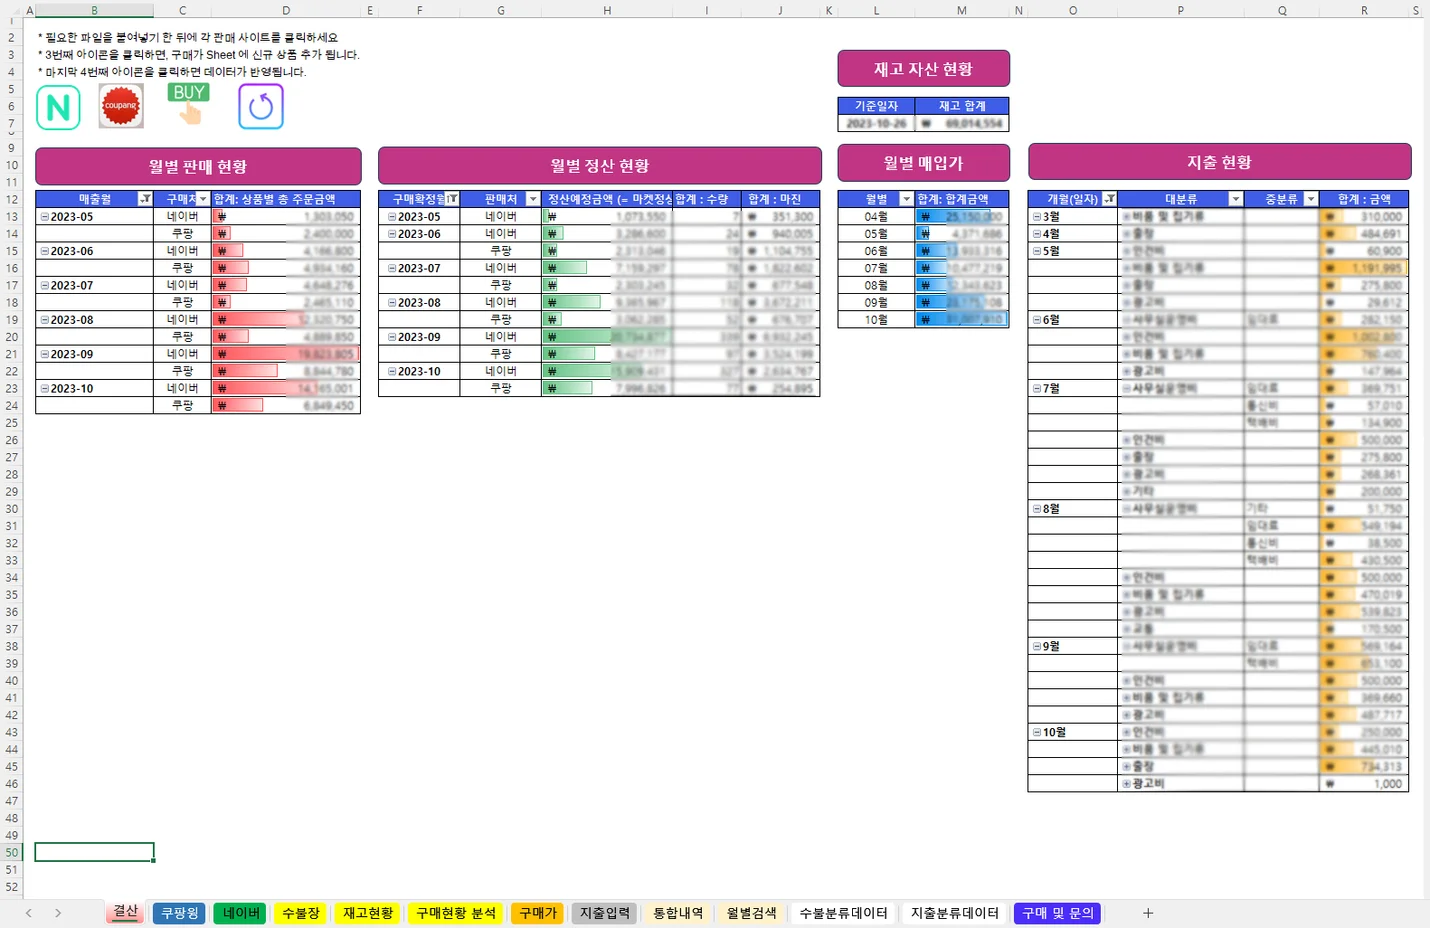Click the previous sheet navigation arrow

(x=29, y=913)
